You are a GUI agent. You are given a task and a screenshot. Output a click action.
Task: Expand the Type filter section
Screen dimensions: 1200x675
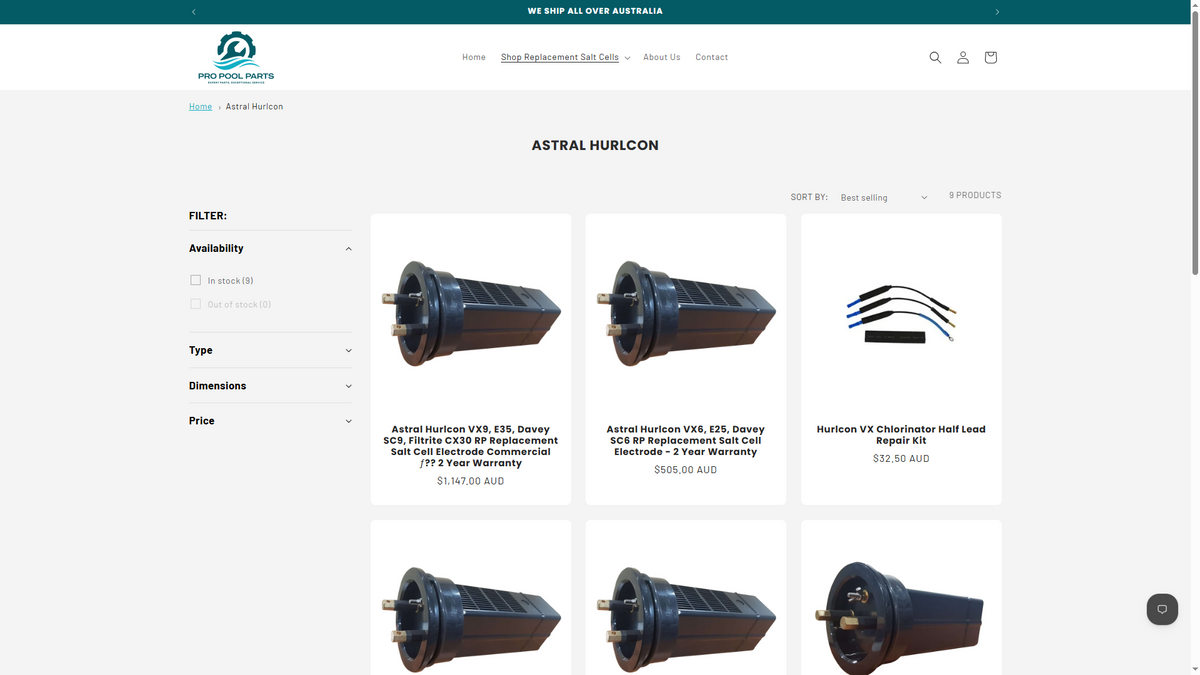tap(270, 350)
